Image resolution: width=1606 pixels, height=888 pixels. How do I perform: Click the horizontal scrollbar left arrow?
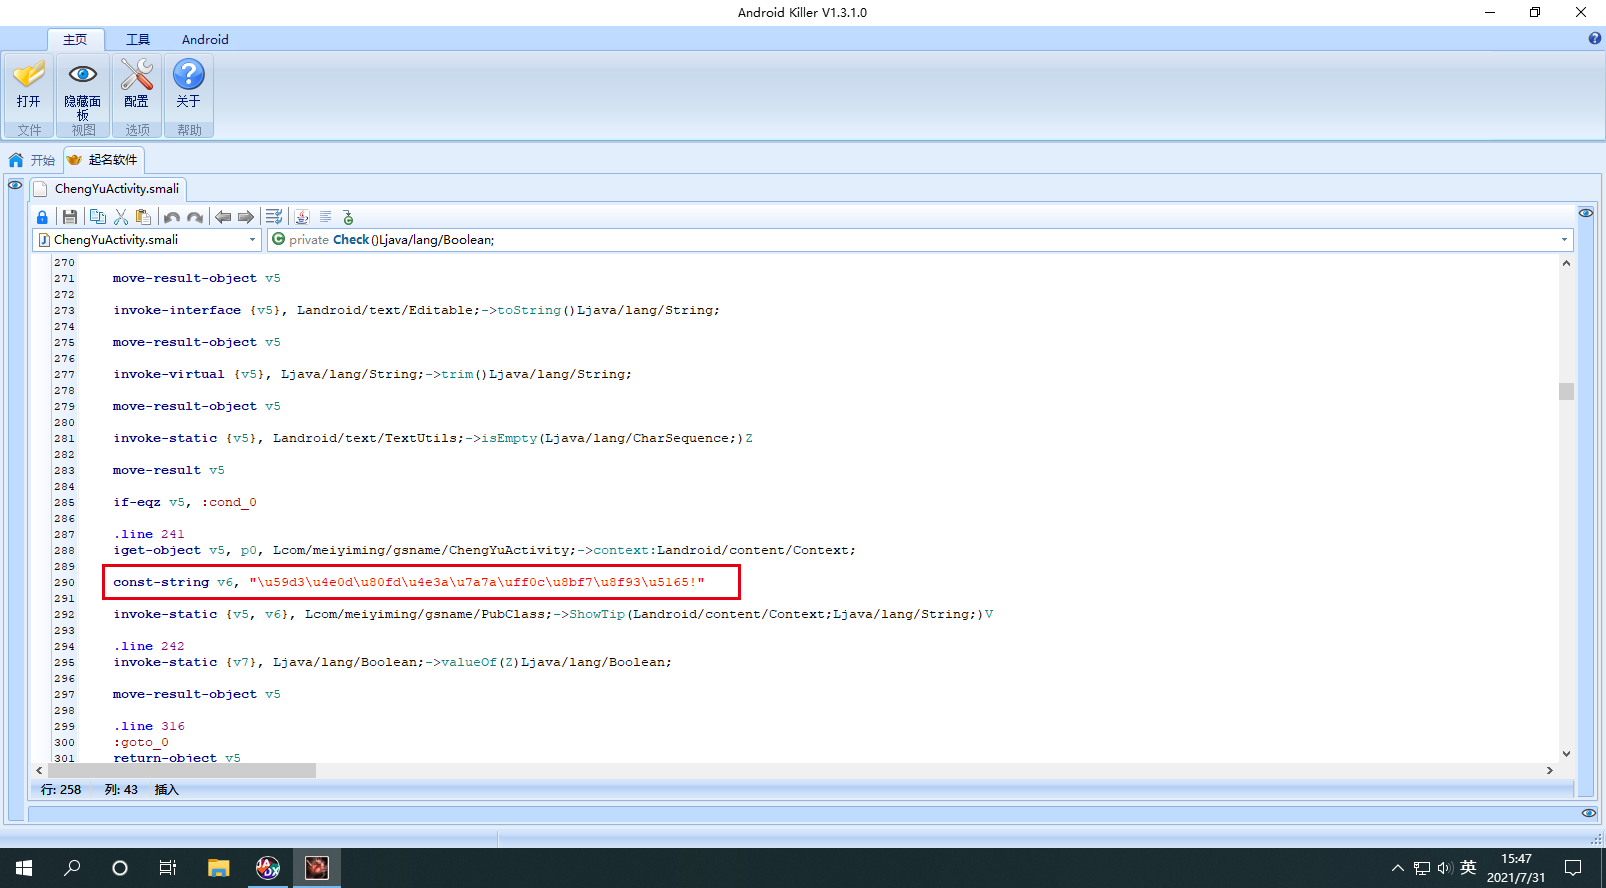[39, 770]
